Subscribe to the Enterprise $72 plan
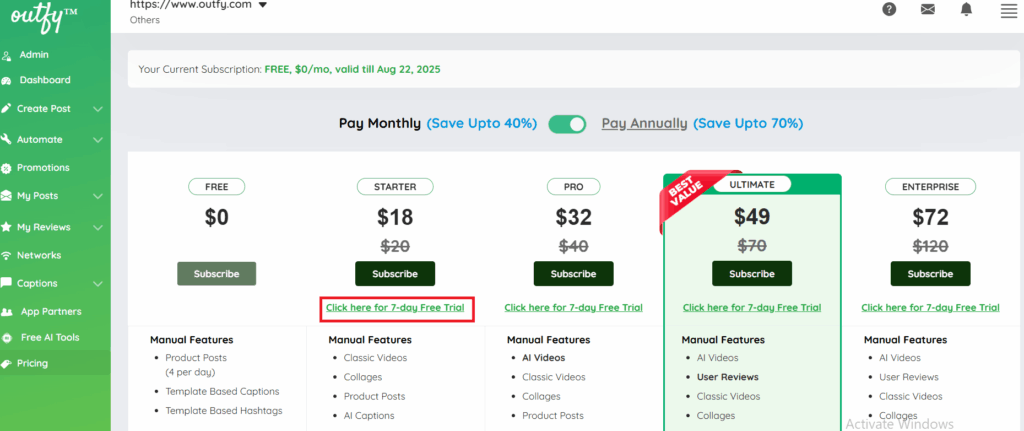The image size is (1024, 431). (x=930, y=274)
